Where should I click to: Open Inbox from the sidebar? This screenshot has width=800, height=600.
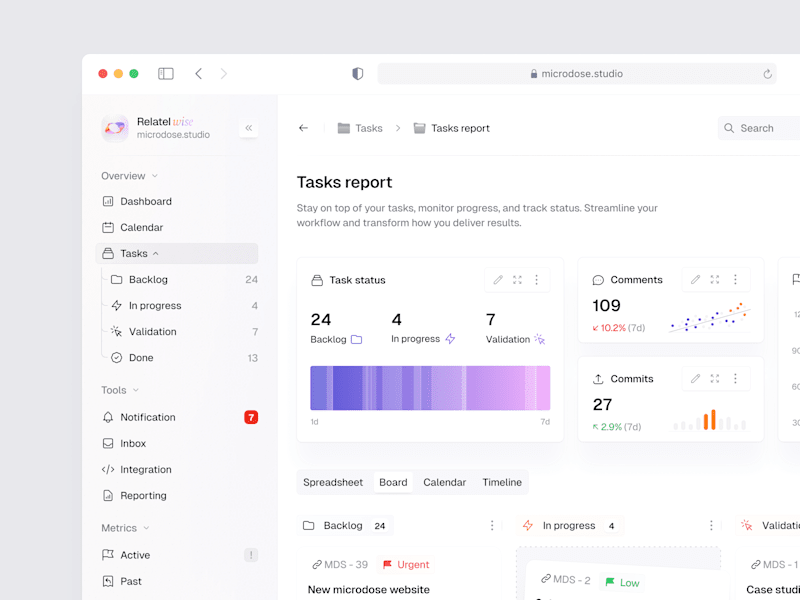tap(177, 443)
